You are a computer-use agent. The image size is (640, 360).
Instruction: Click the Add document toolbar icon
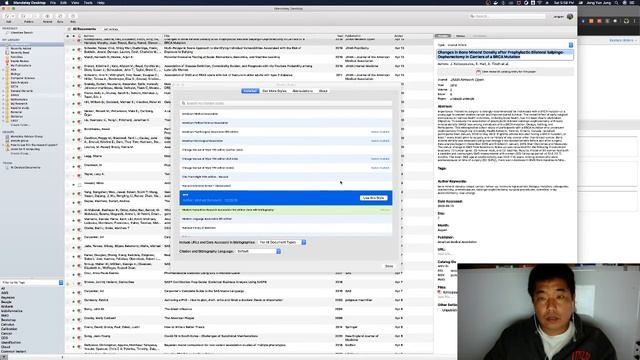click(x=7, y=16)
